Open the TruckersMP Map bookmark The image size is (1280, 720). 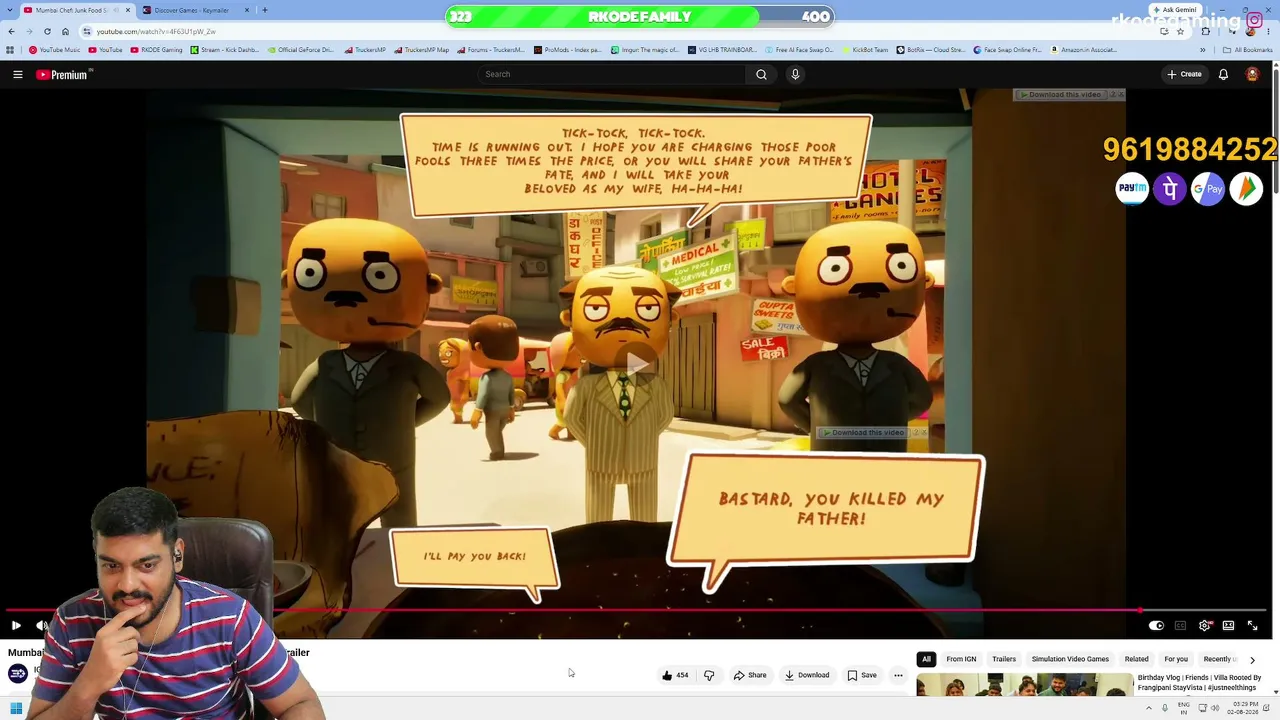[422, 50]
